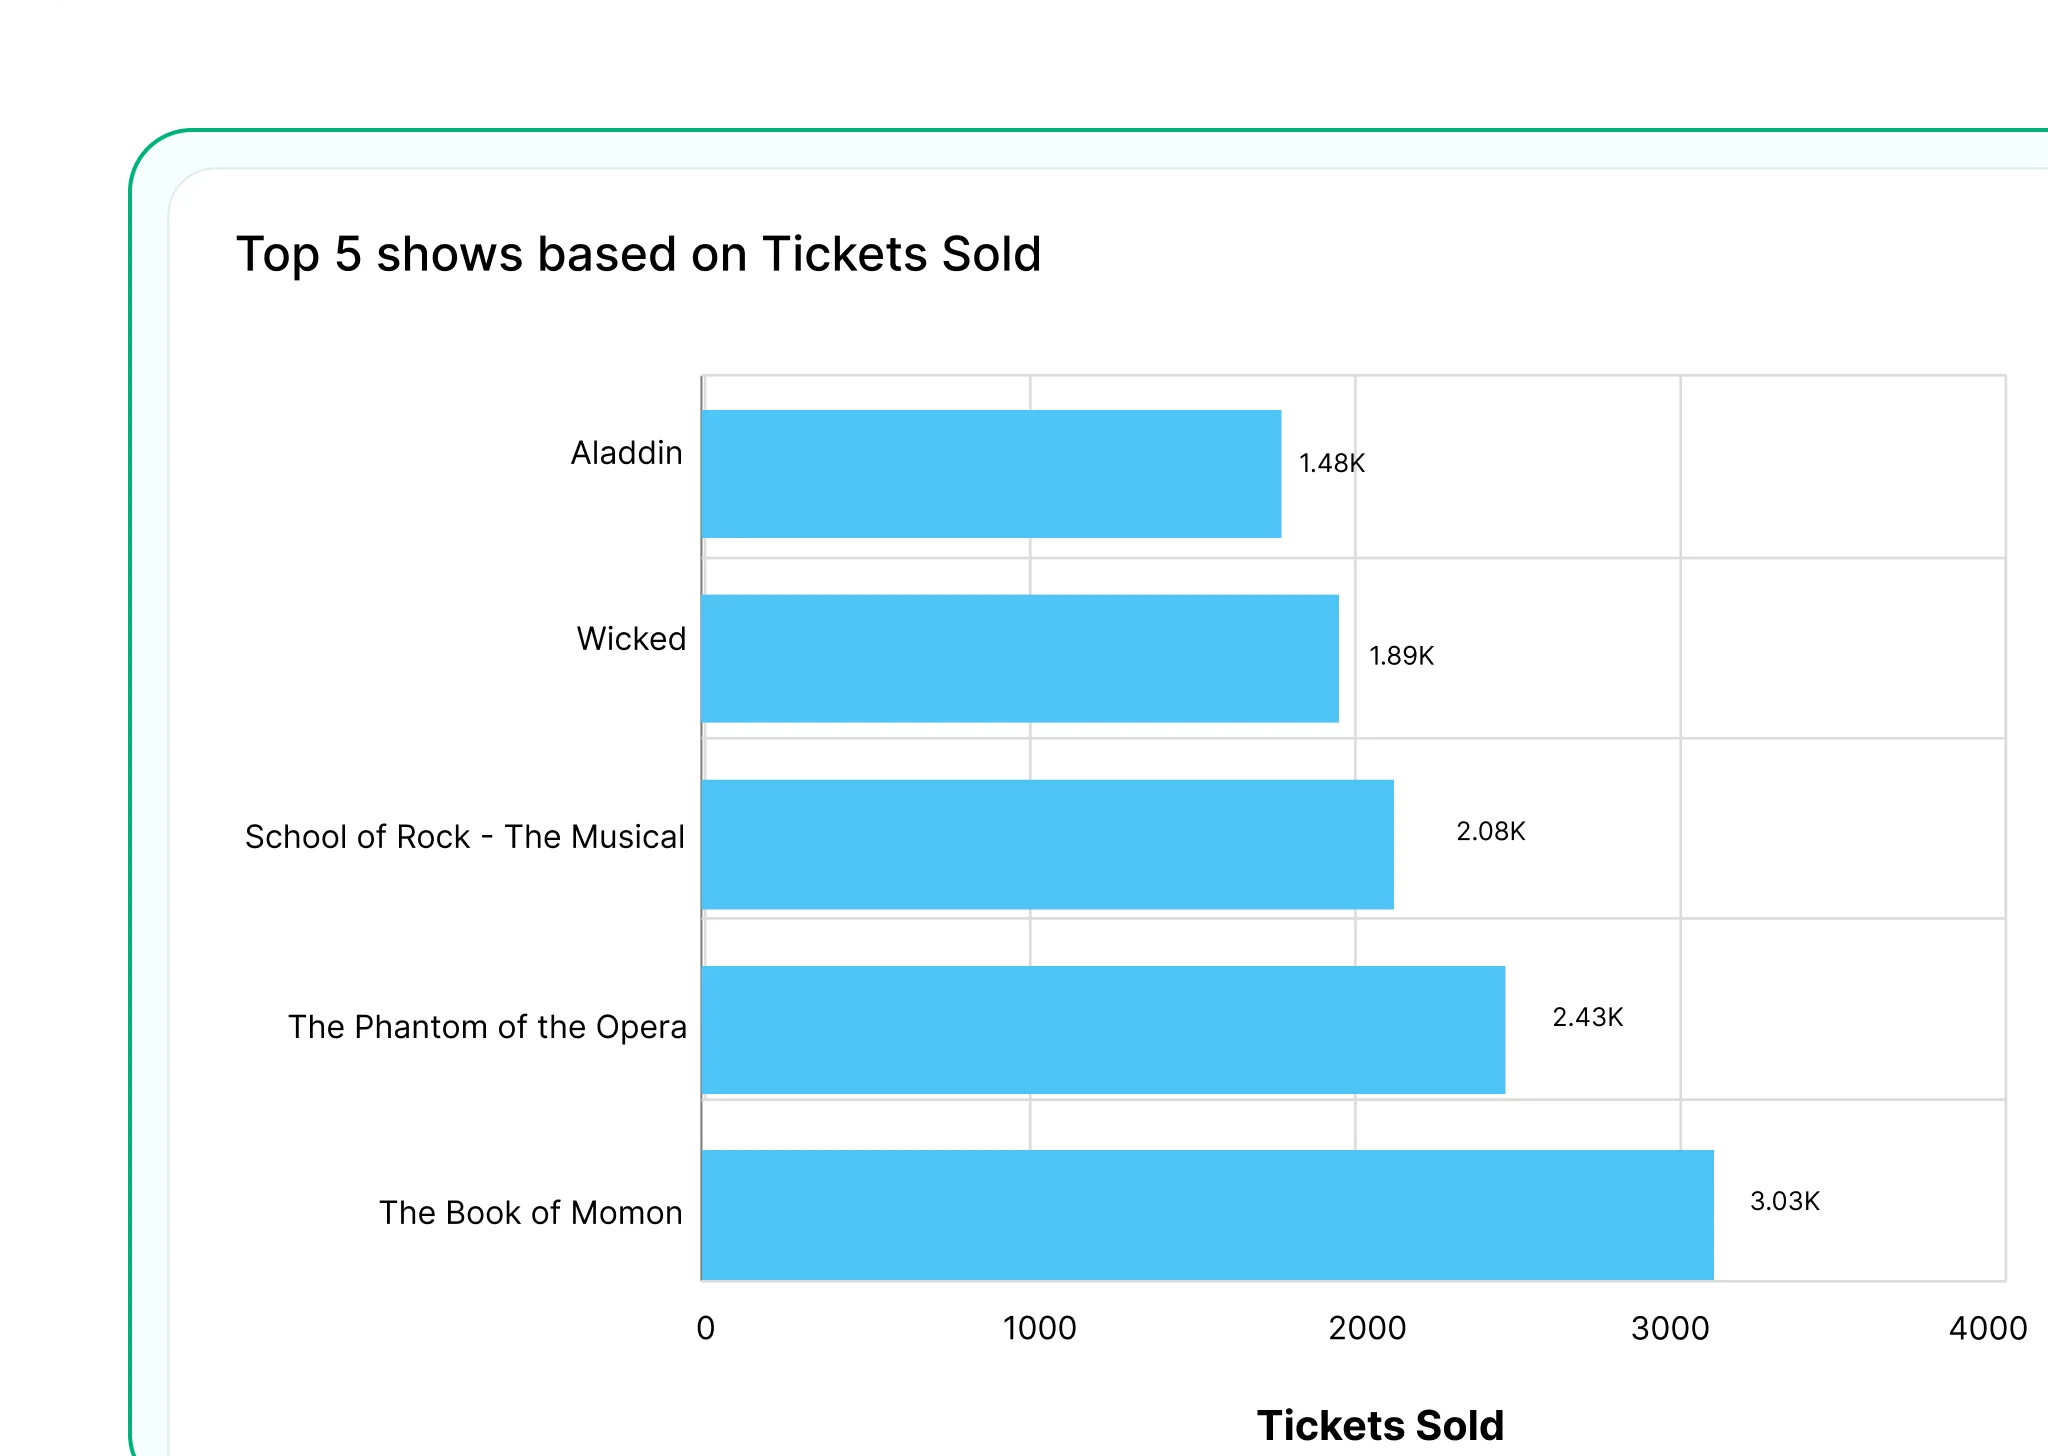Select The Phantom of the Opera bar
This screenshot has height=1456, width=2048.
1103,1030
